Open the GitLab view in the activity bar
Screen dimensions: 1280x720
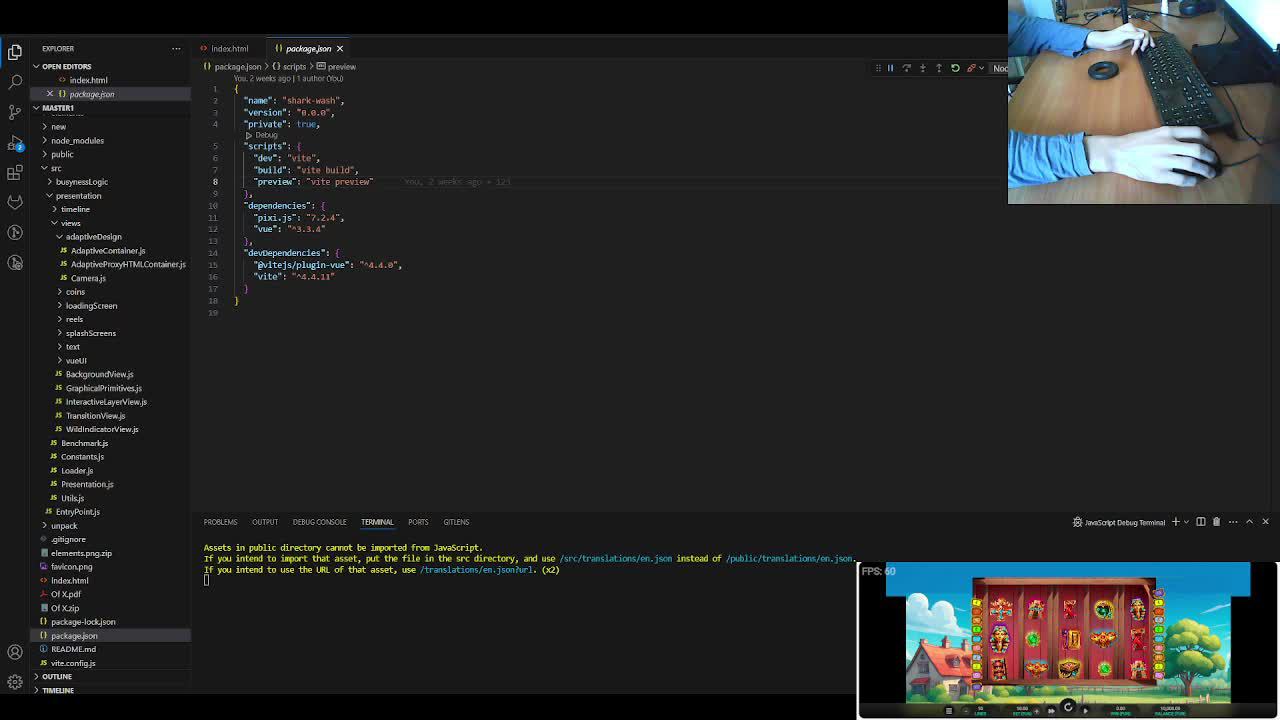(x=15, y=202)
